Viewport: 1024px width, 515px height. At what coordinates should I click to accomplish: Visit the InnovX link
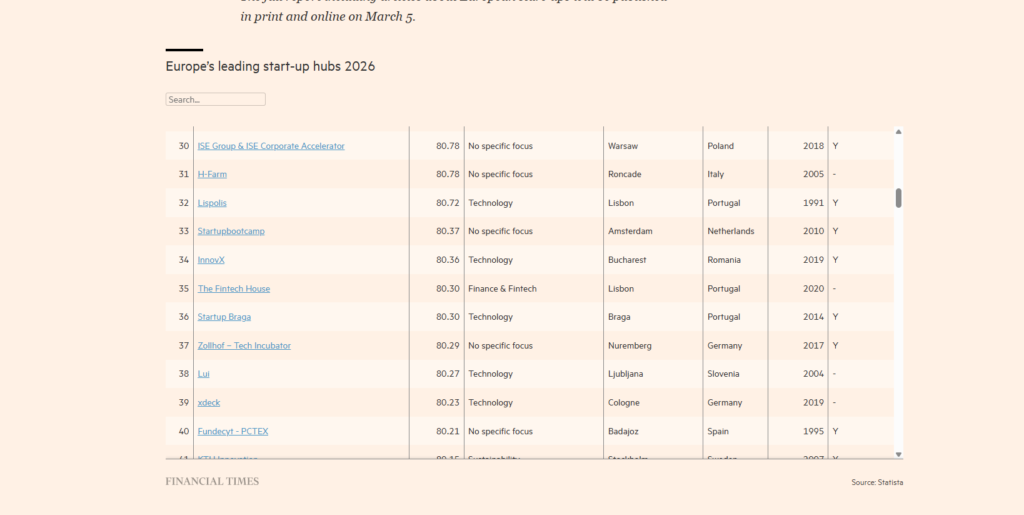click(211, 260)
